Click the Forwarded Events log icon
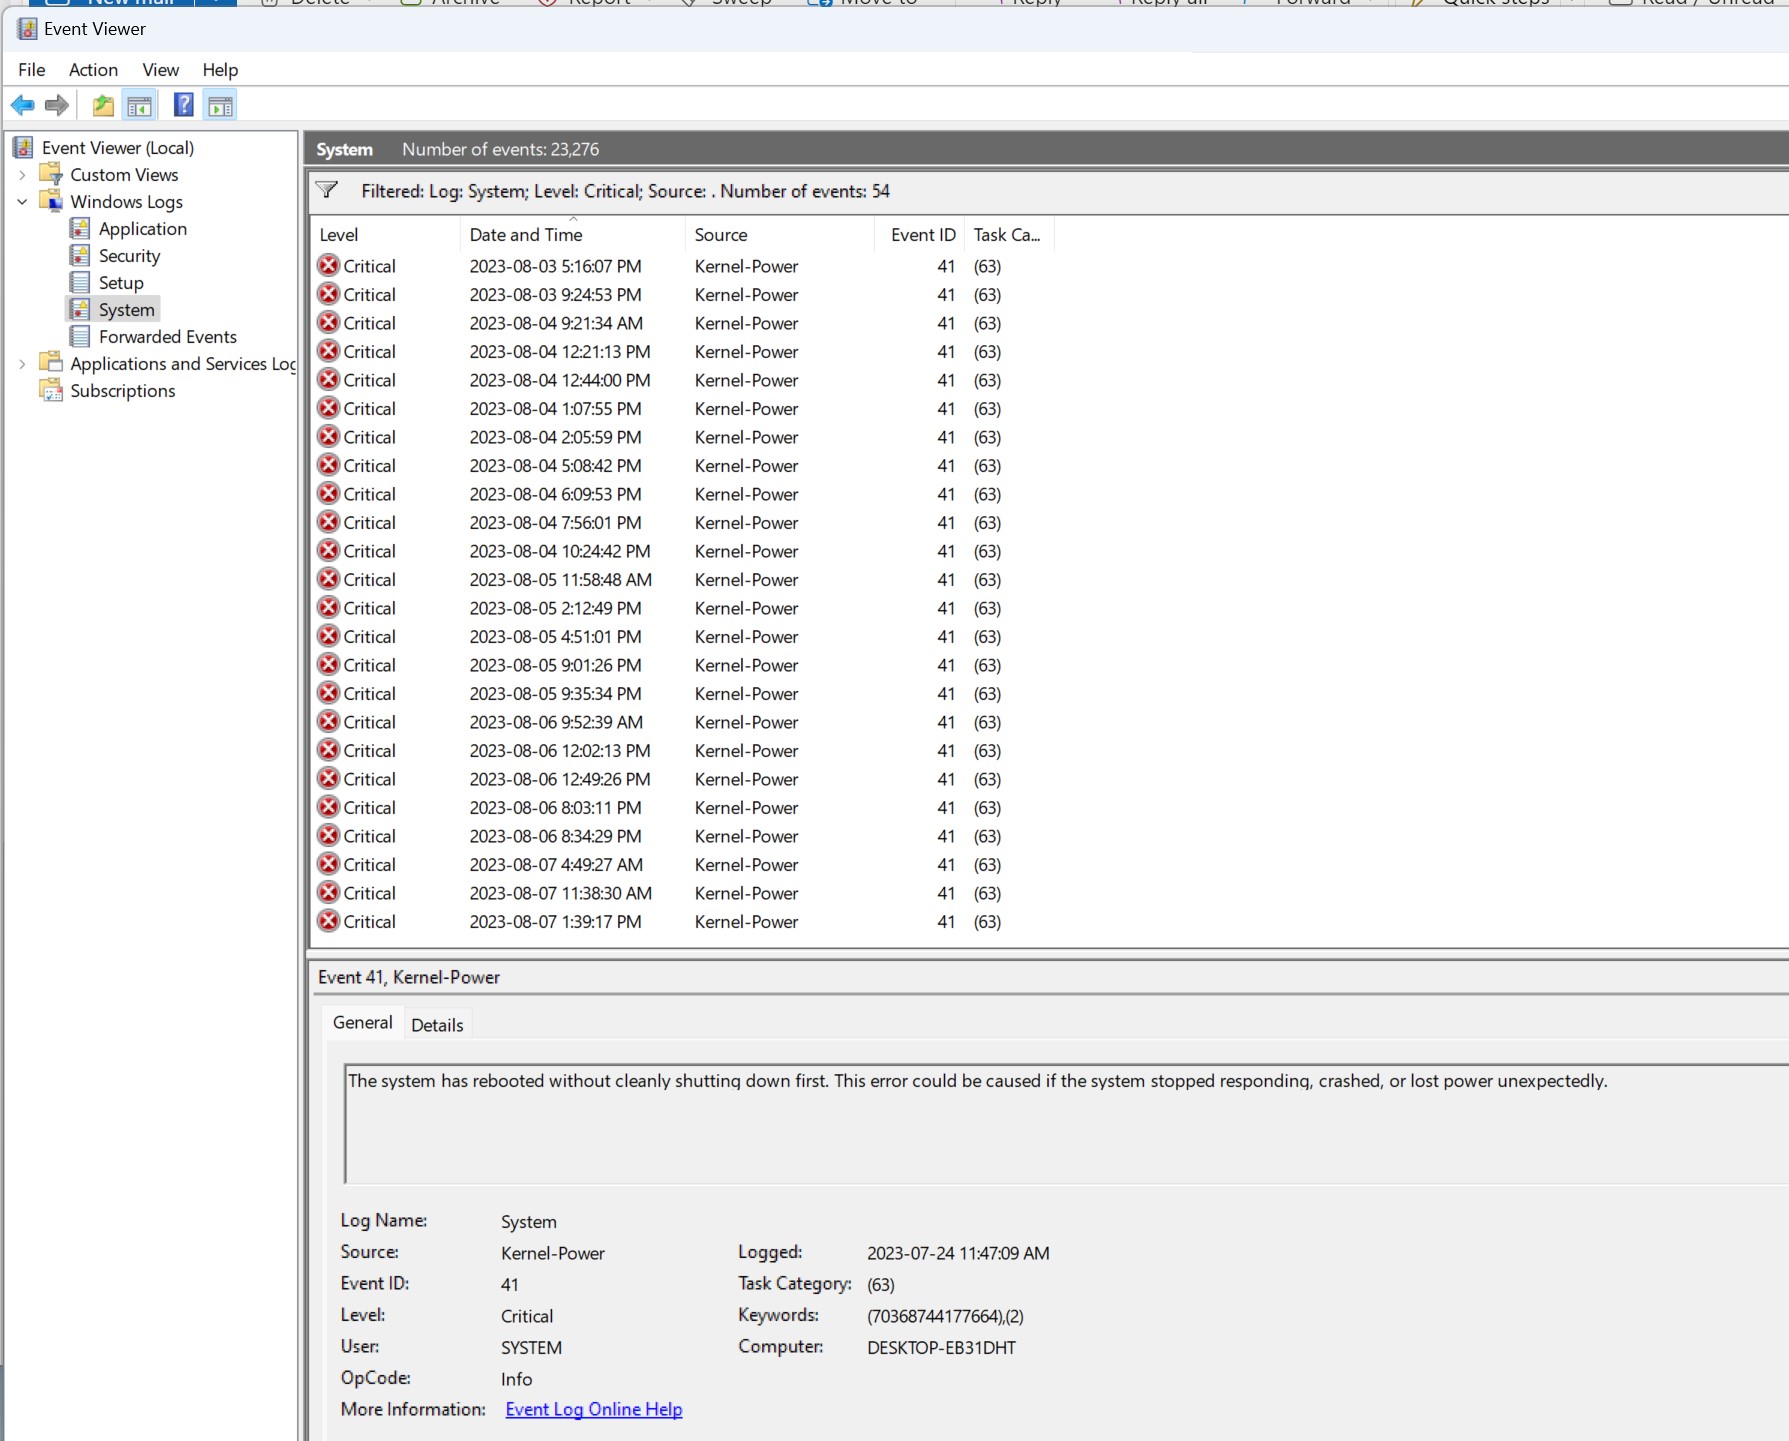 [80, 336]
